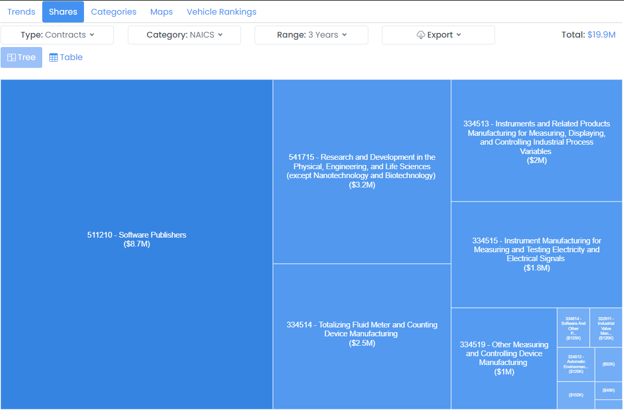The height and width of the screenshot is (411, 624).
Task: Click the small Industrial Valve tile
Action: click(x=606, y=327)
